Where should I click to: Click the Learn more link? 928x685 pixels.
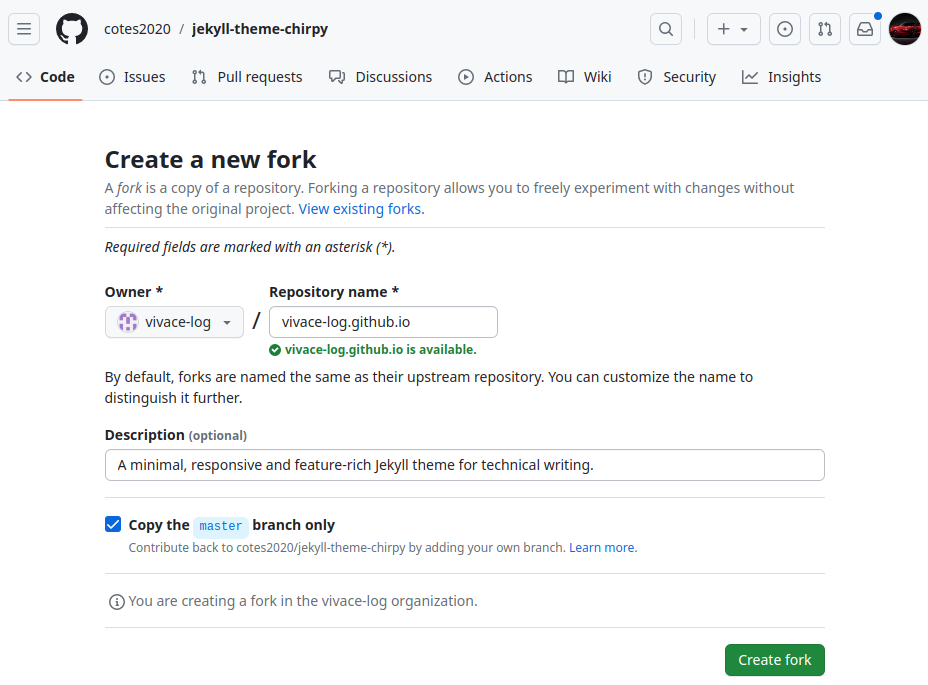(x=603, y=548)
